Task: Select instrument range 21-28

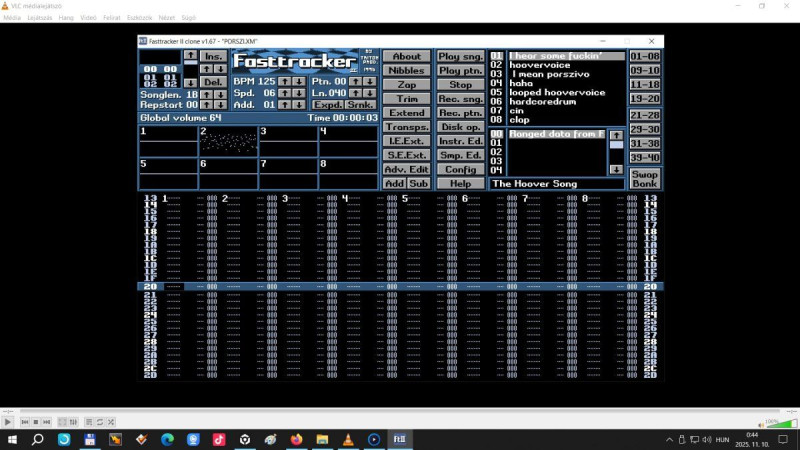Action: coord(644,115)
